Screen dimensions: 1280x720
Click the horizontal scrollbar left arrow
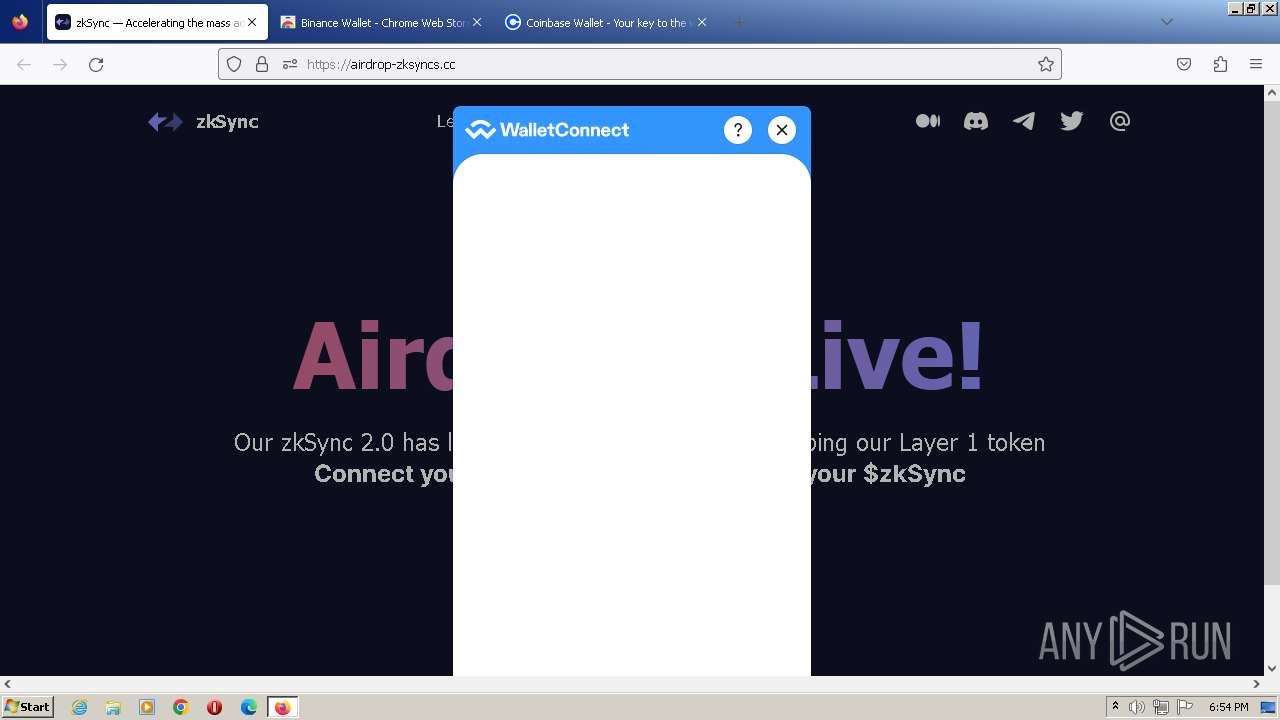8,684
